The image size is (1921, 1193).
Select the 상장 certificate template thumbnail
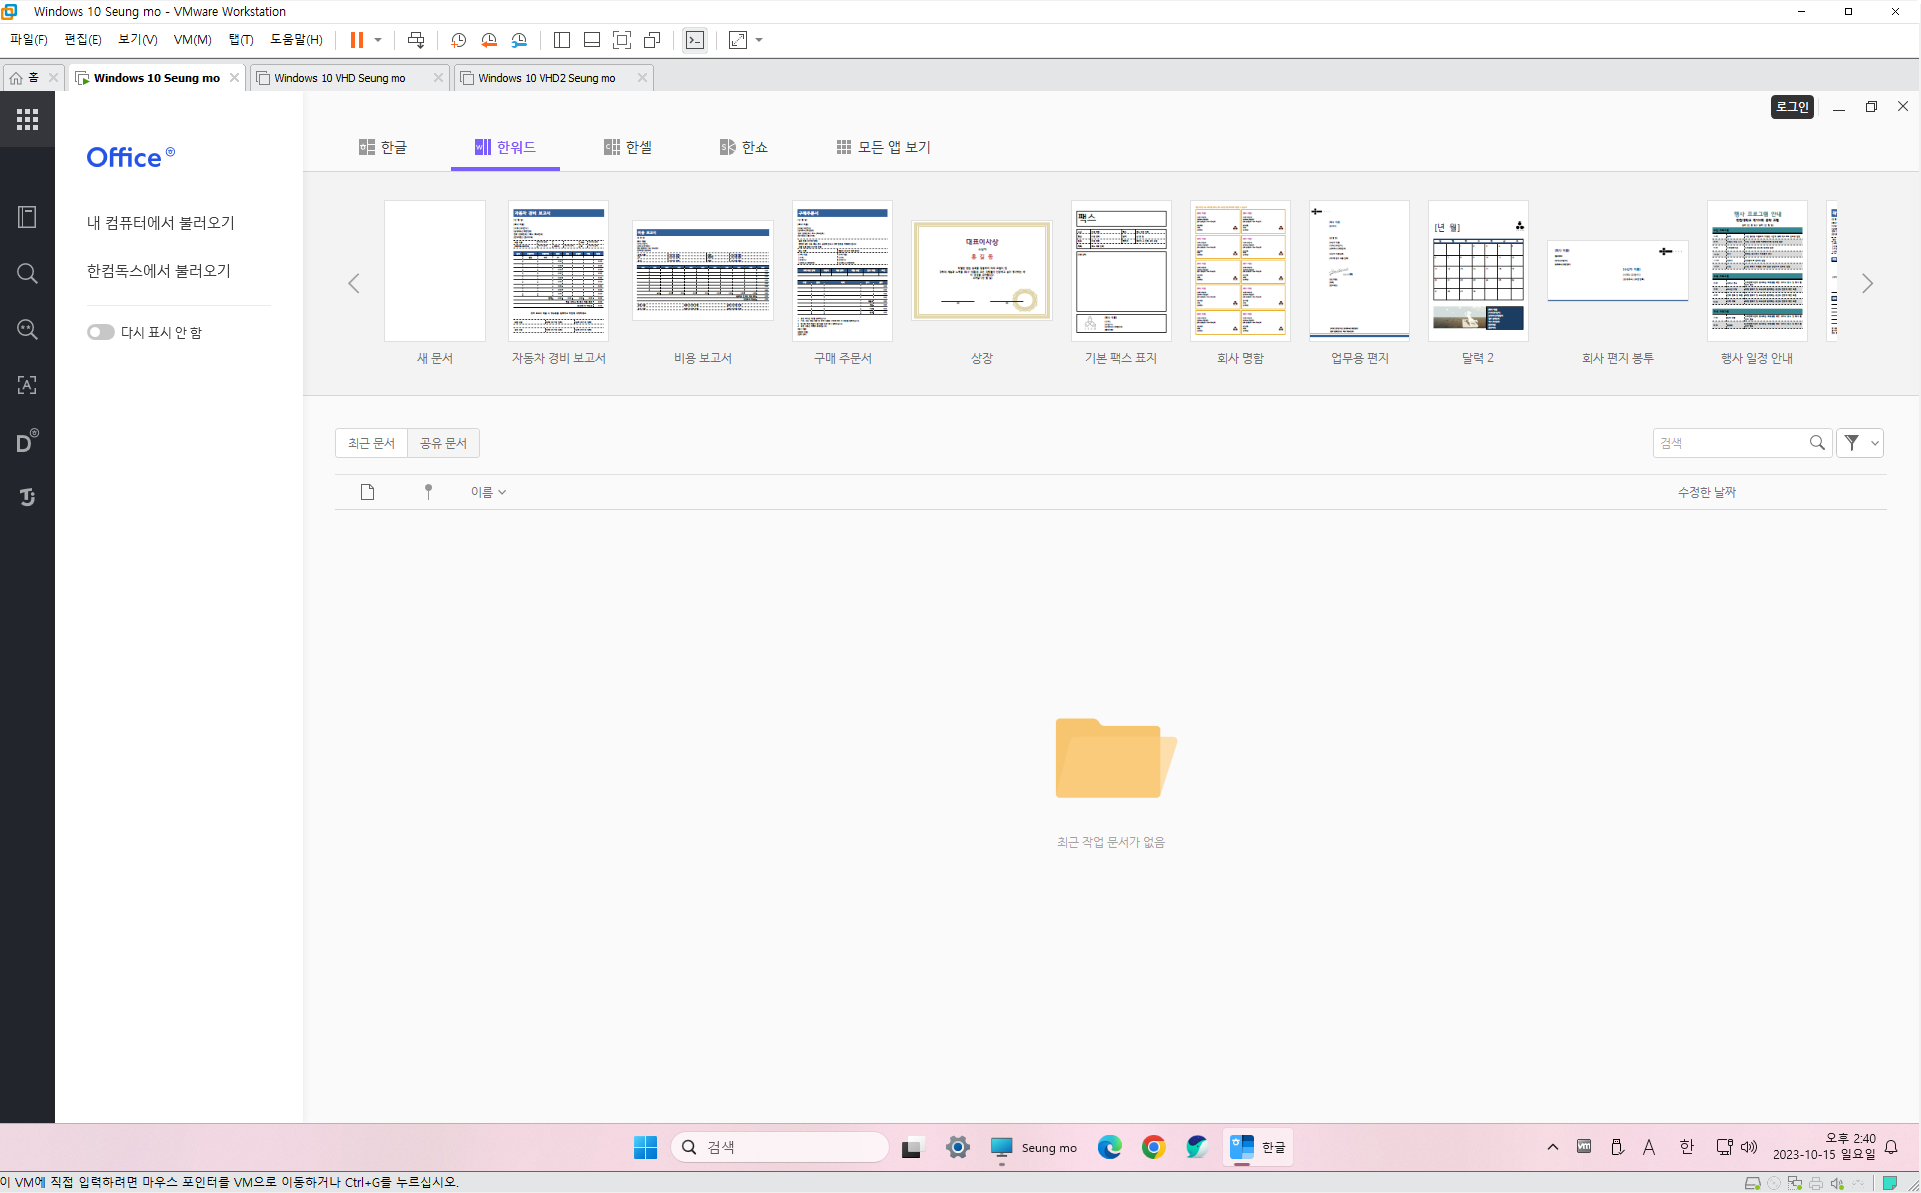tap(981, 271)
